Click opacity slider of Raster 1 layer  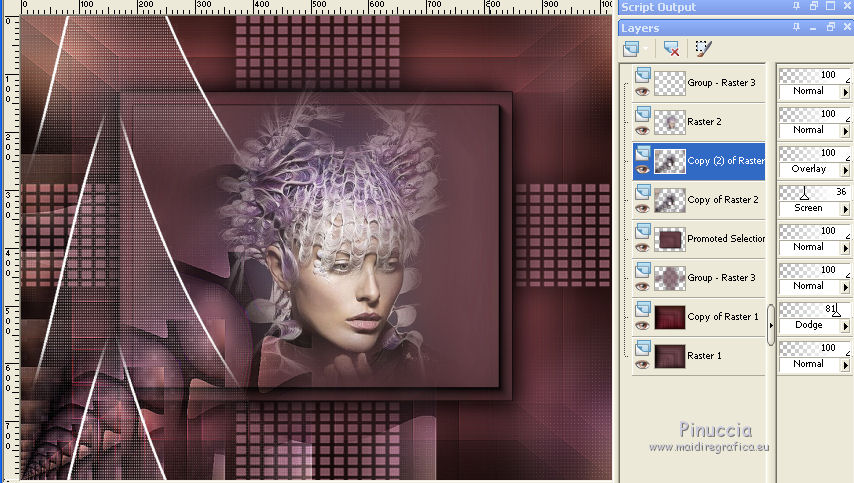(814, 348)
